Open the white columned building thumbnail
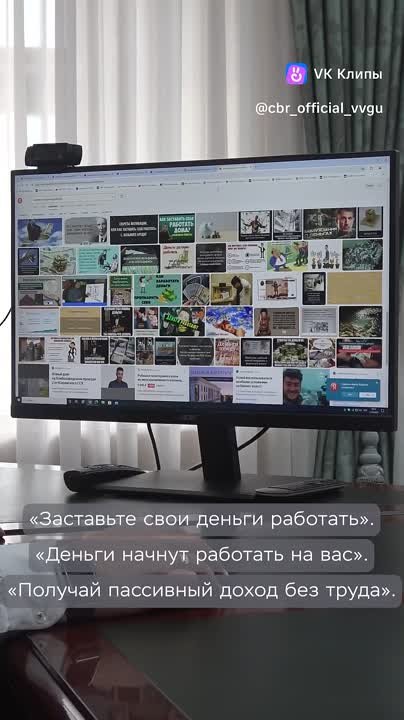 (211, 385)
